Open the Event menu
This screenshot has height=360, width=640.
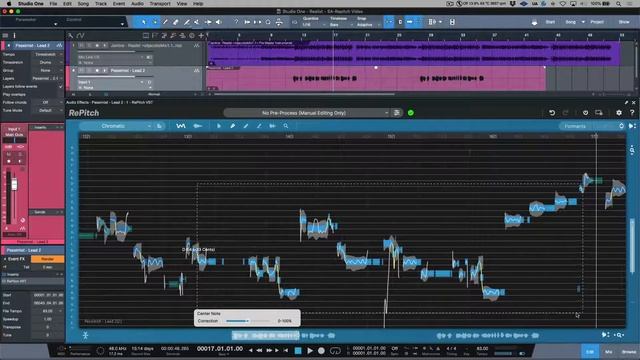click(119, 4)
